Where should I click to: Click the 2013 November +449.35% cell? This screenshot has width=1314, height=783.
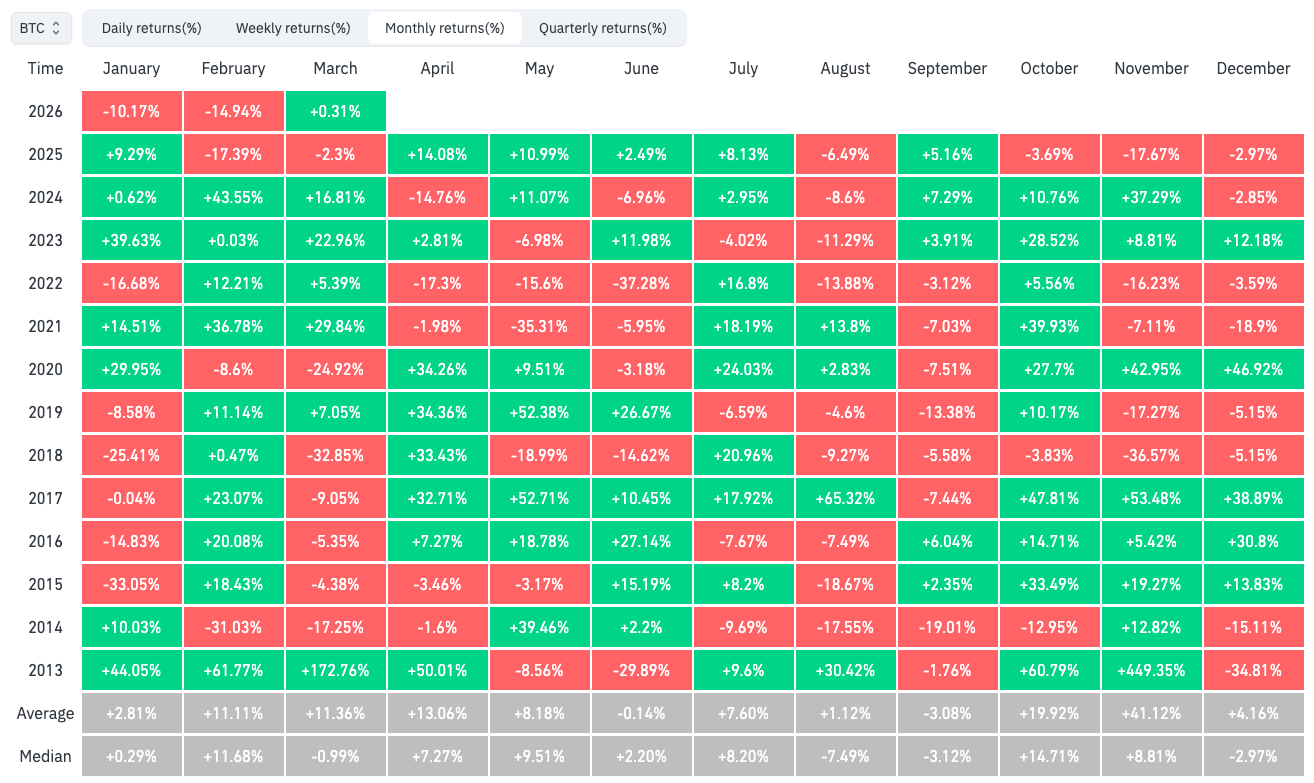1151,670
